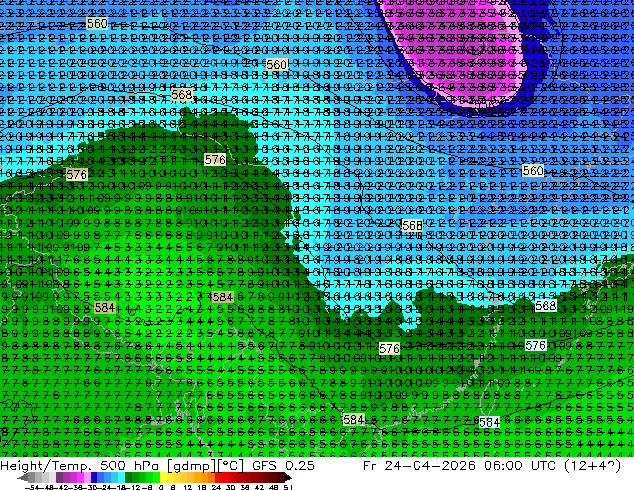The image size is (634, 490).
Task: Click the bright red 24 degree legend swatch
Action: [218, 477]
